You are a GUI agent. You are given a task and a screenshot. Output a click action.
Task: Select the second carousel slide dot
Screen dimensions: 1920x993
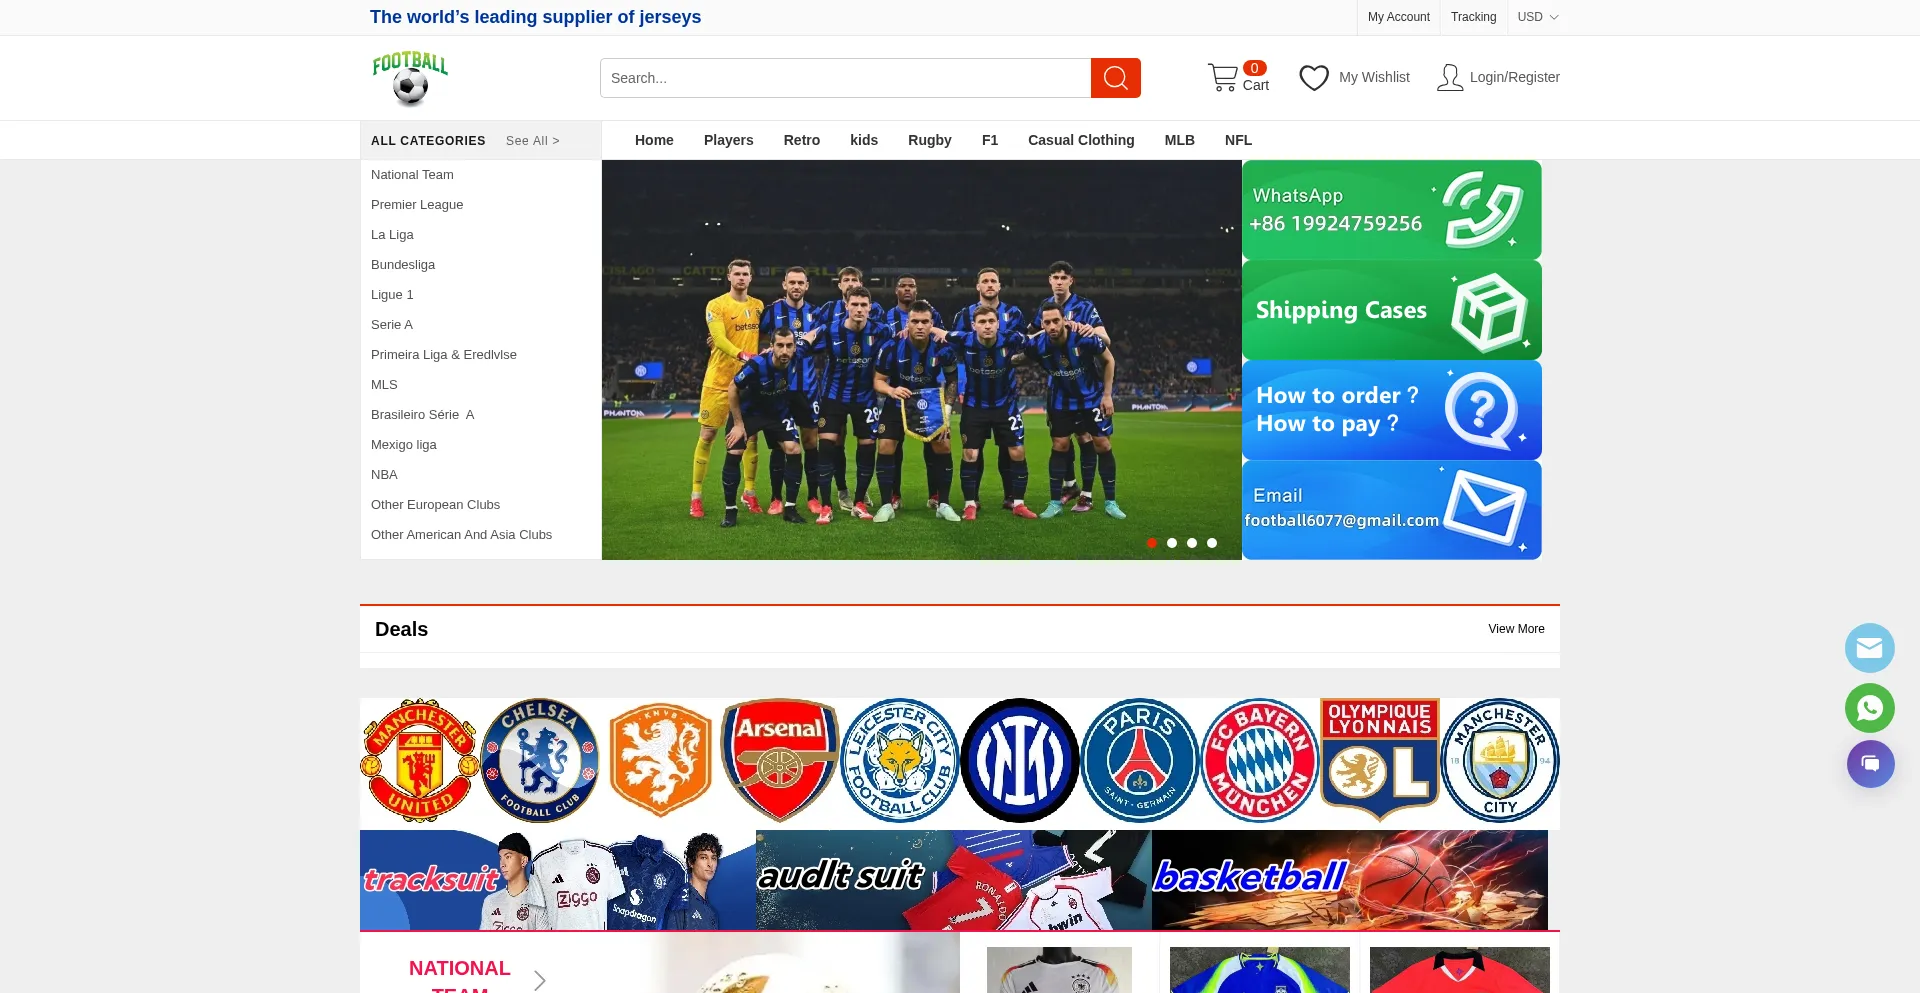[x=1172, y=543]
